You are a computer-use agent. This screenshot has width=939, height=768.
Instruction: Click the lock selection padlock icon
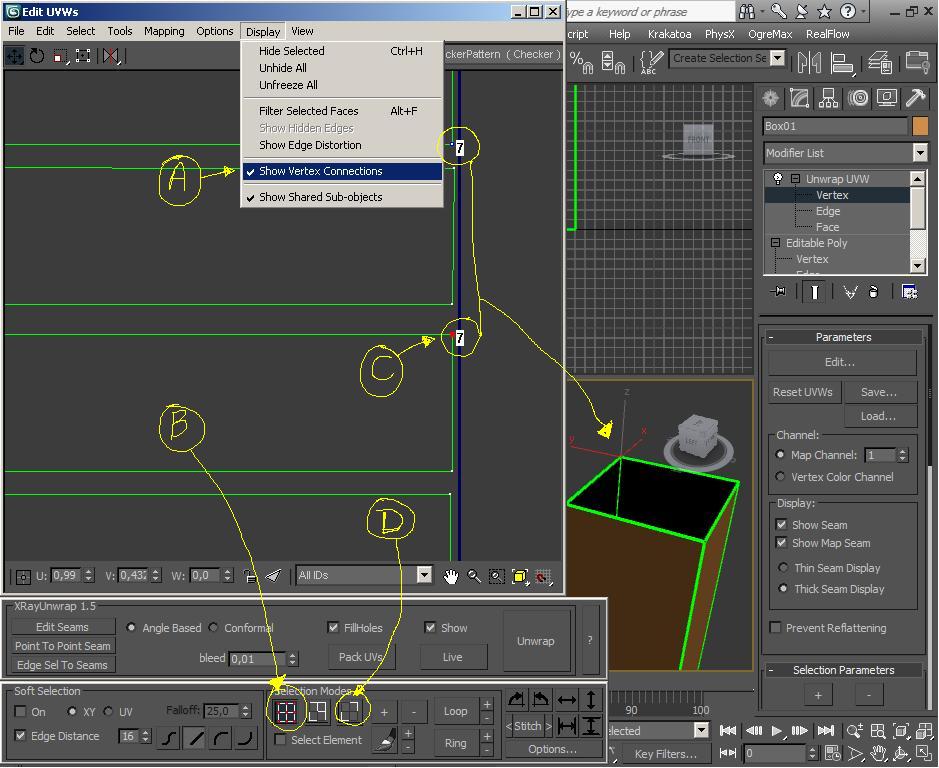tap(250, 576)
